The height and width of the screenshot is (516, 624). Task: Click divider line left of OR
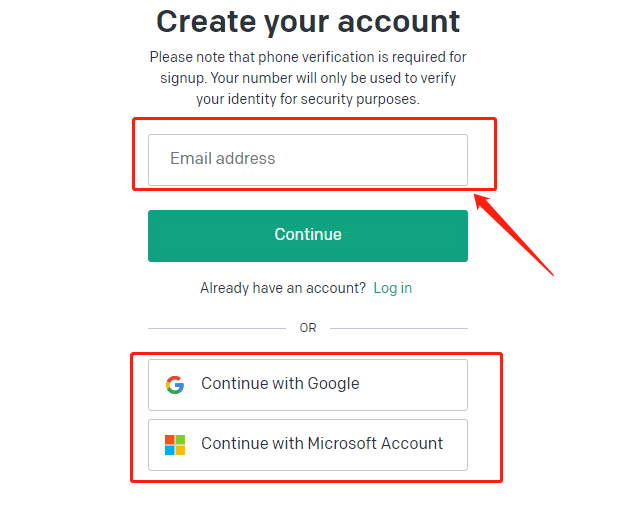(x=217, y=328)
